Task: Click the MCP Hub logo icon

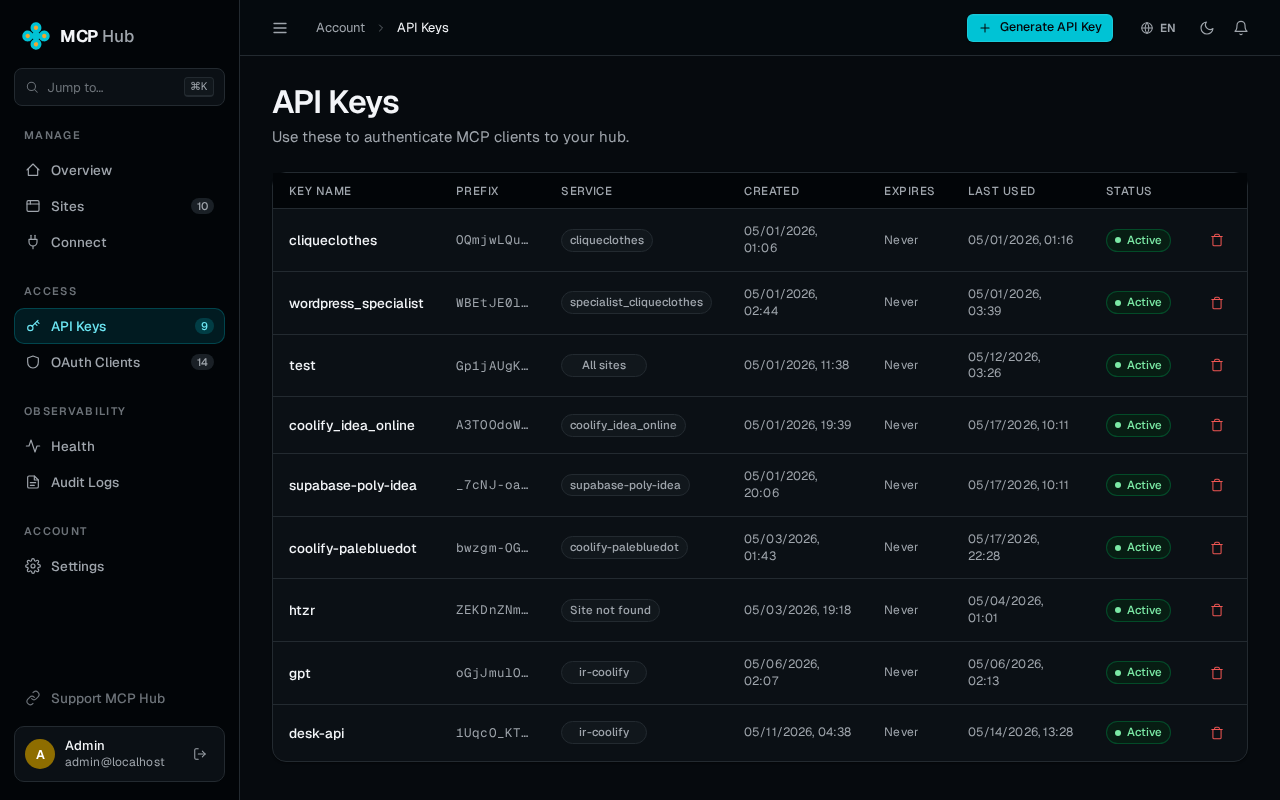Action: pyautogui.click(x=36, y=36)
